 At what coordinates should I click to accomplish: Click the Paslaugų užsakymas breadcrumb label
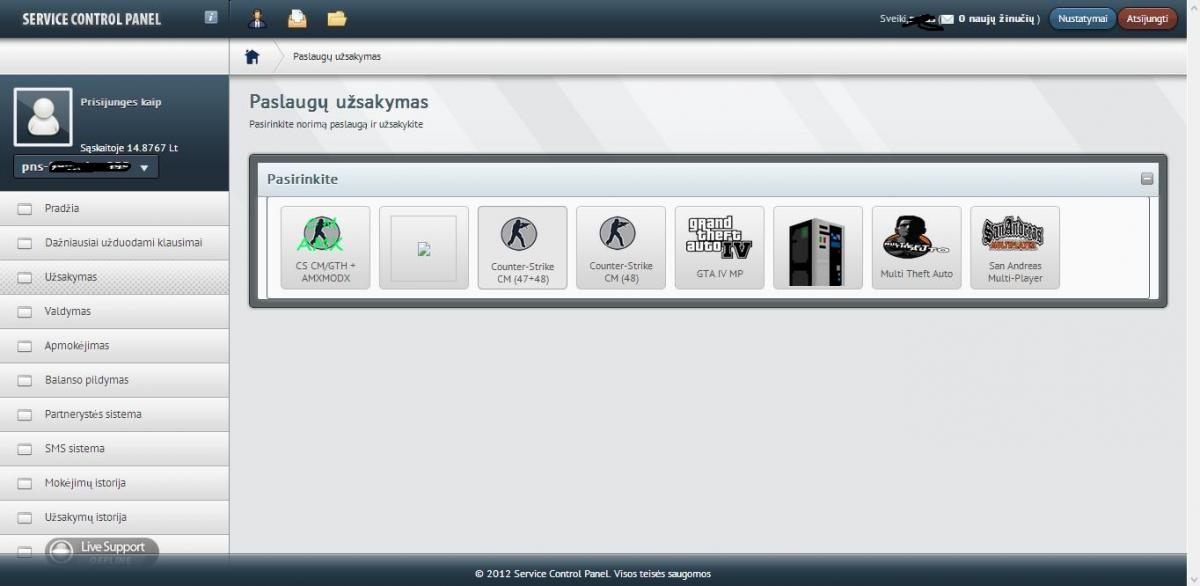point(337,57)
